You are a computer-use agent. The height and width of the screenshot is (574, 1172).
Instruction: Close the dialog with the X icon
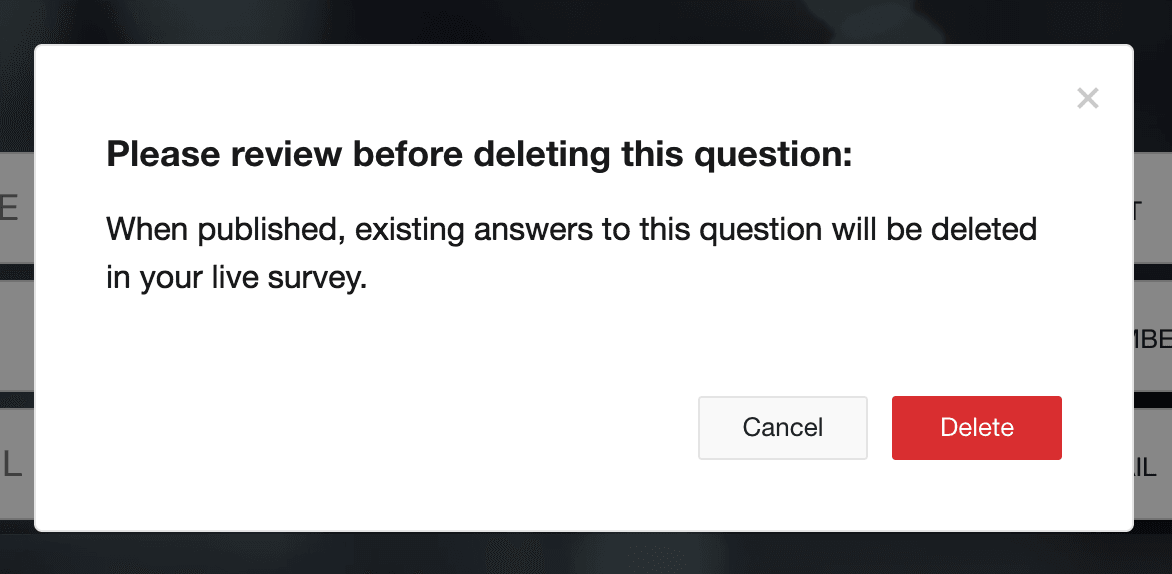coord(1088,98)
